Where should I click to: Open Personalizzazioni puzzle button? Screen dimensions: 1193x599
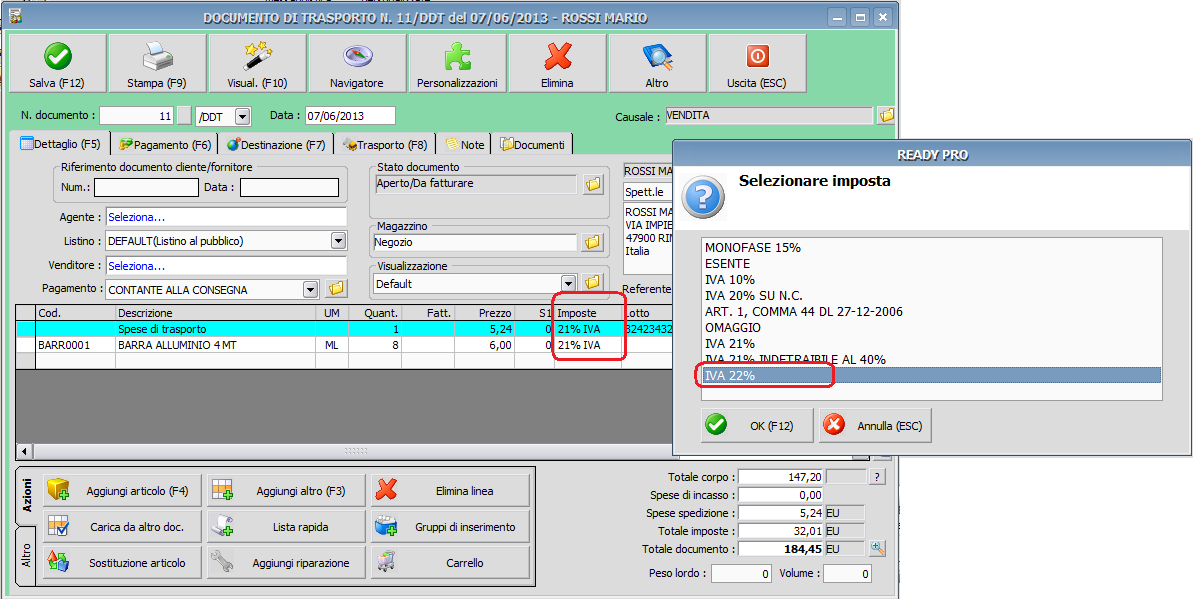(x=457, y=64)
